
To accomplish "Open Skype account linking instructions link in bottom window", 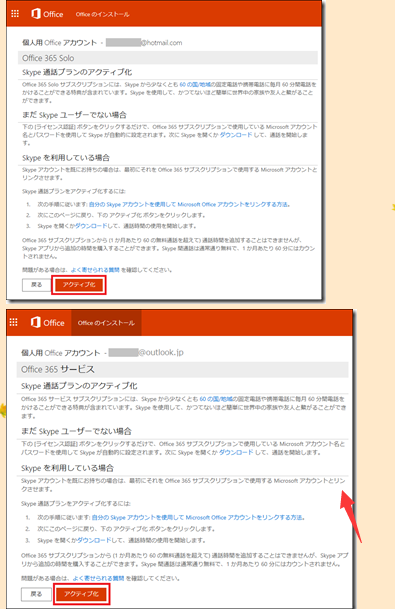I will [197, 517].
